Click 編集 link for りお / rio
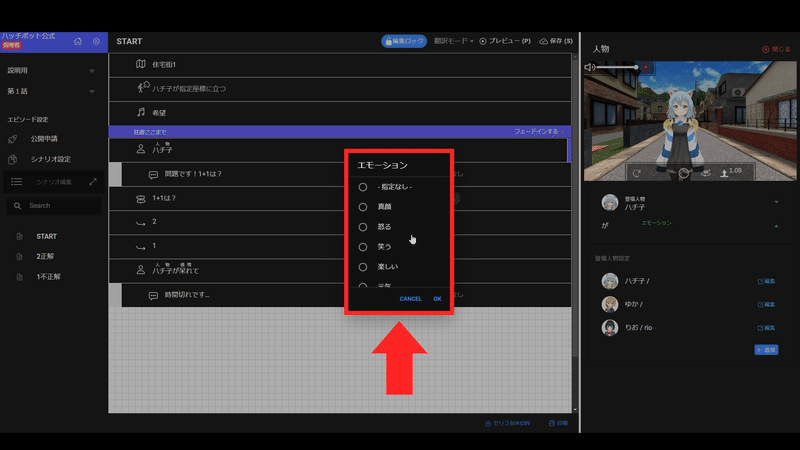The image size is (800, 450). (766, 328)
